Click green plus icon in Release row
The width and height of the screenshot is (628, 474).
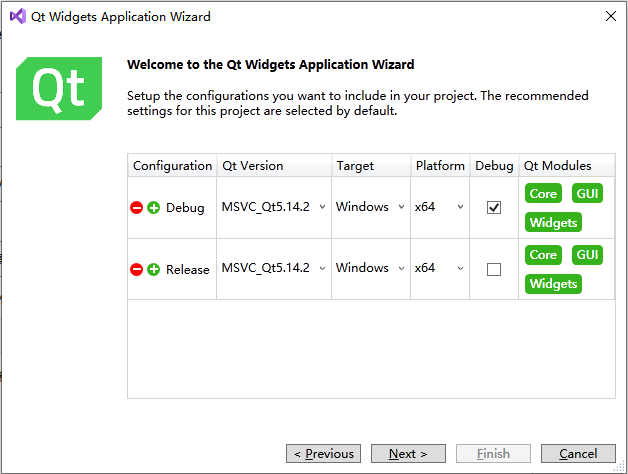153,269
